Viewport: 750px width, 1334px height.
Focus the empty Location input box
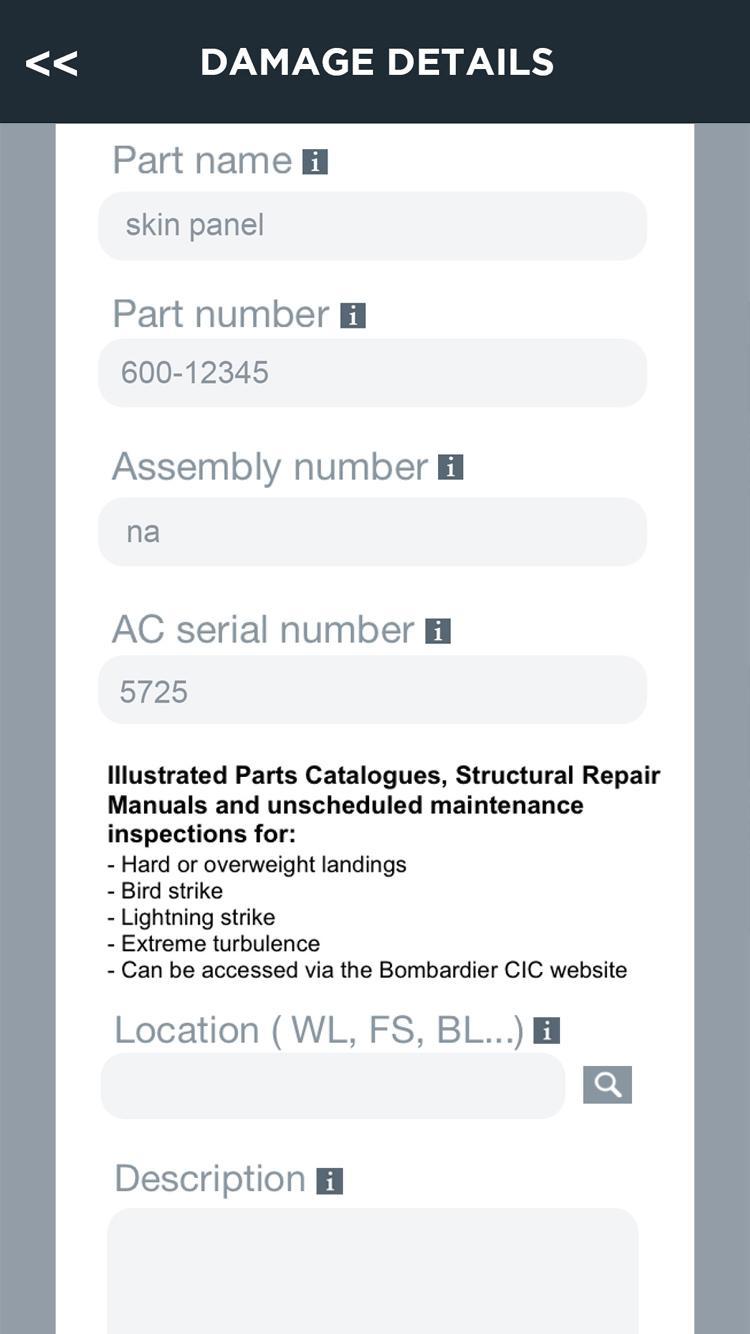(333, 1086)
